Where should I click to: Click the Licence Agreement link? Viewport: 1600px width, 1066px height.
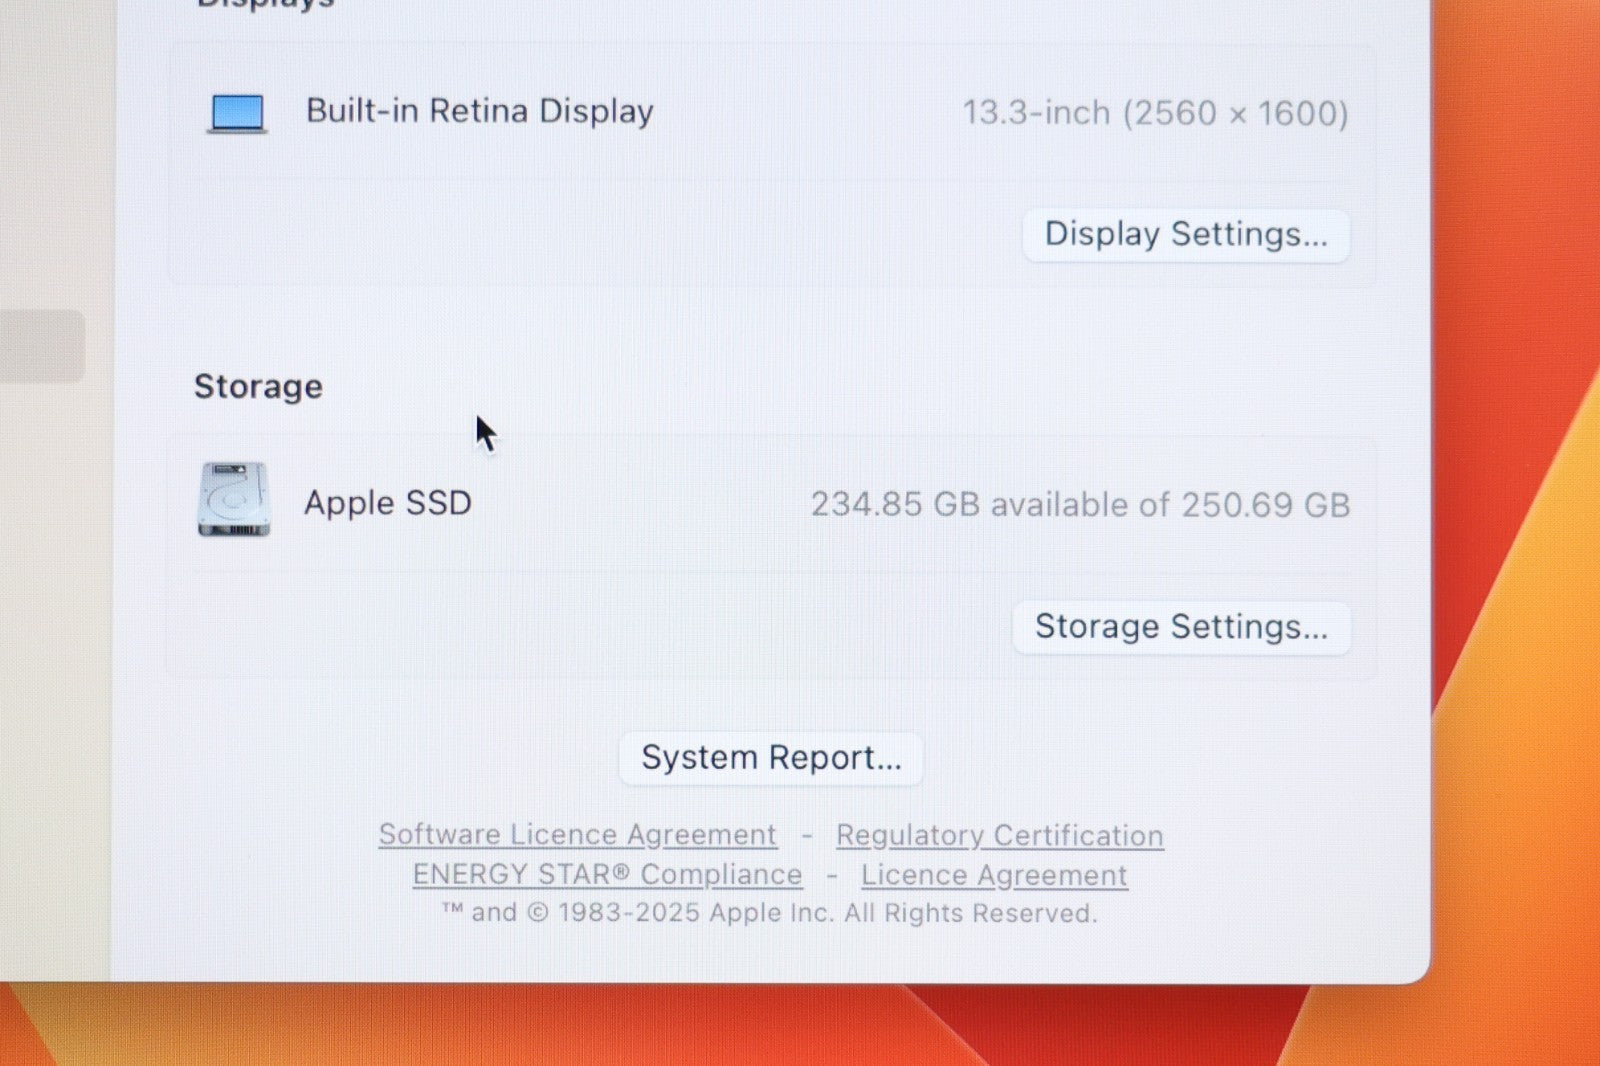[x=994, y=876]
